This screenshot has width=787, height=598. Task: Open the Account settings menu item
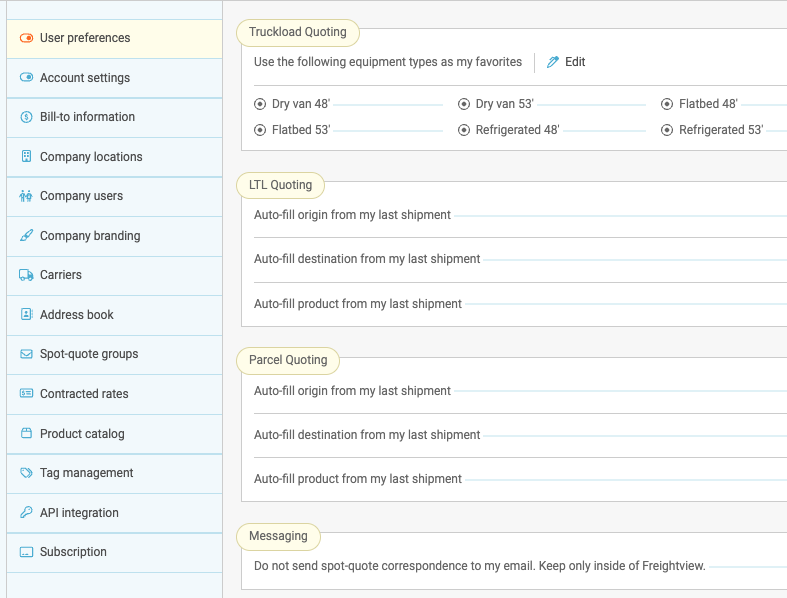(x=85, y=78)
